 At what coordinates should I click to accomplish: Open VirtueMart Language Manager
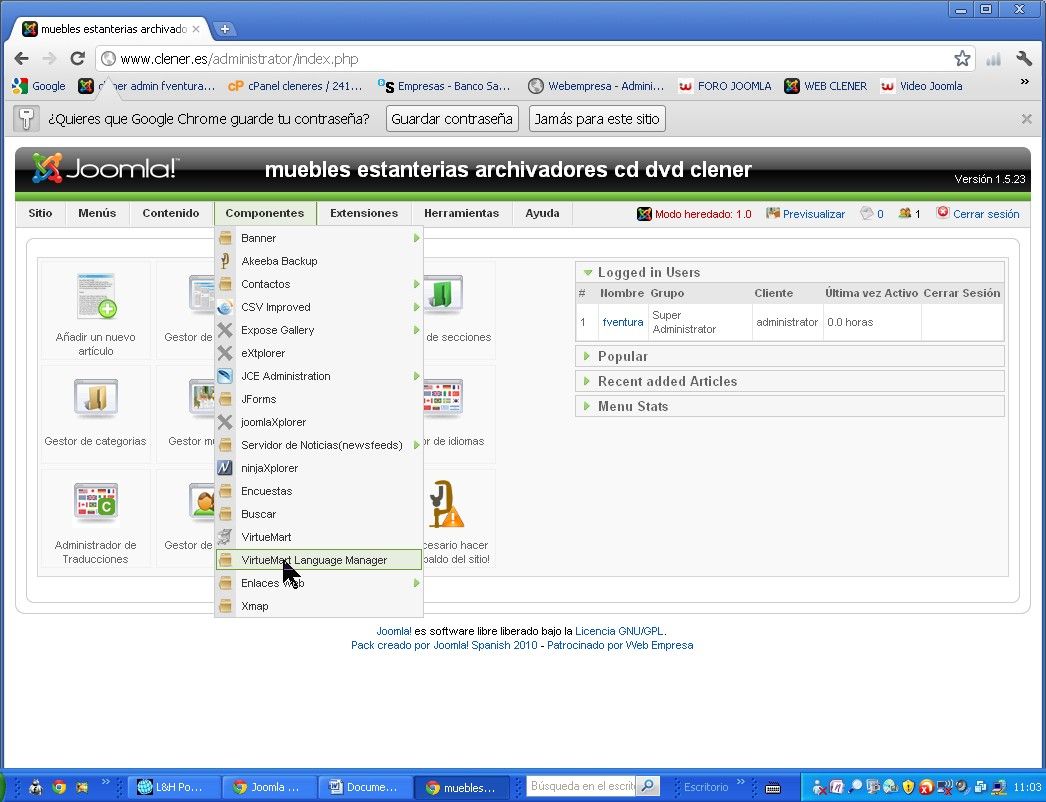pyautogui.click(x=319, y=560)
